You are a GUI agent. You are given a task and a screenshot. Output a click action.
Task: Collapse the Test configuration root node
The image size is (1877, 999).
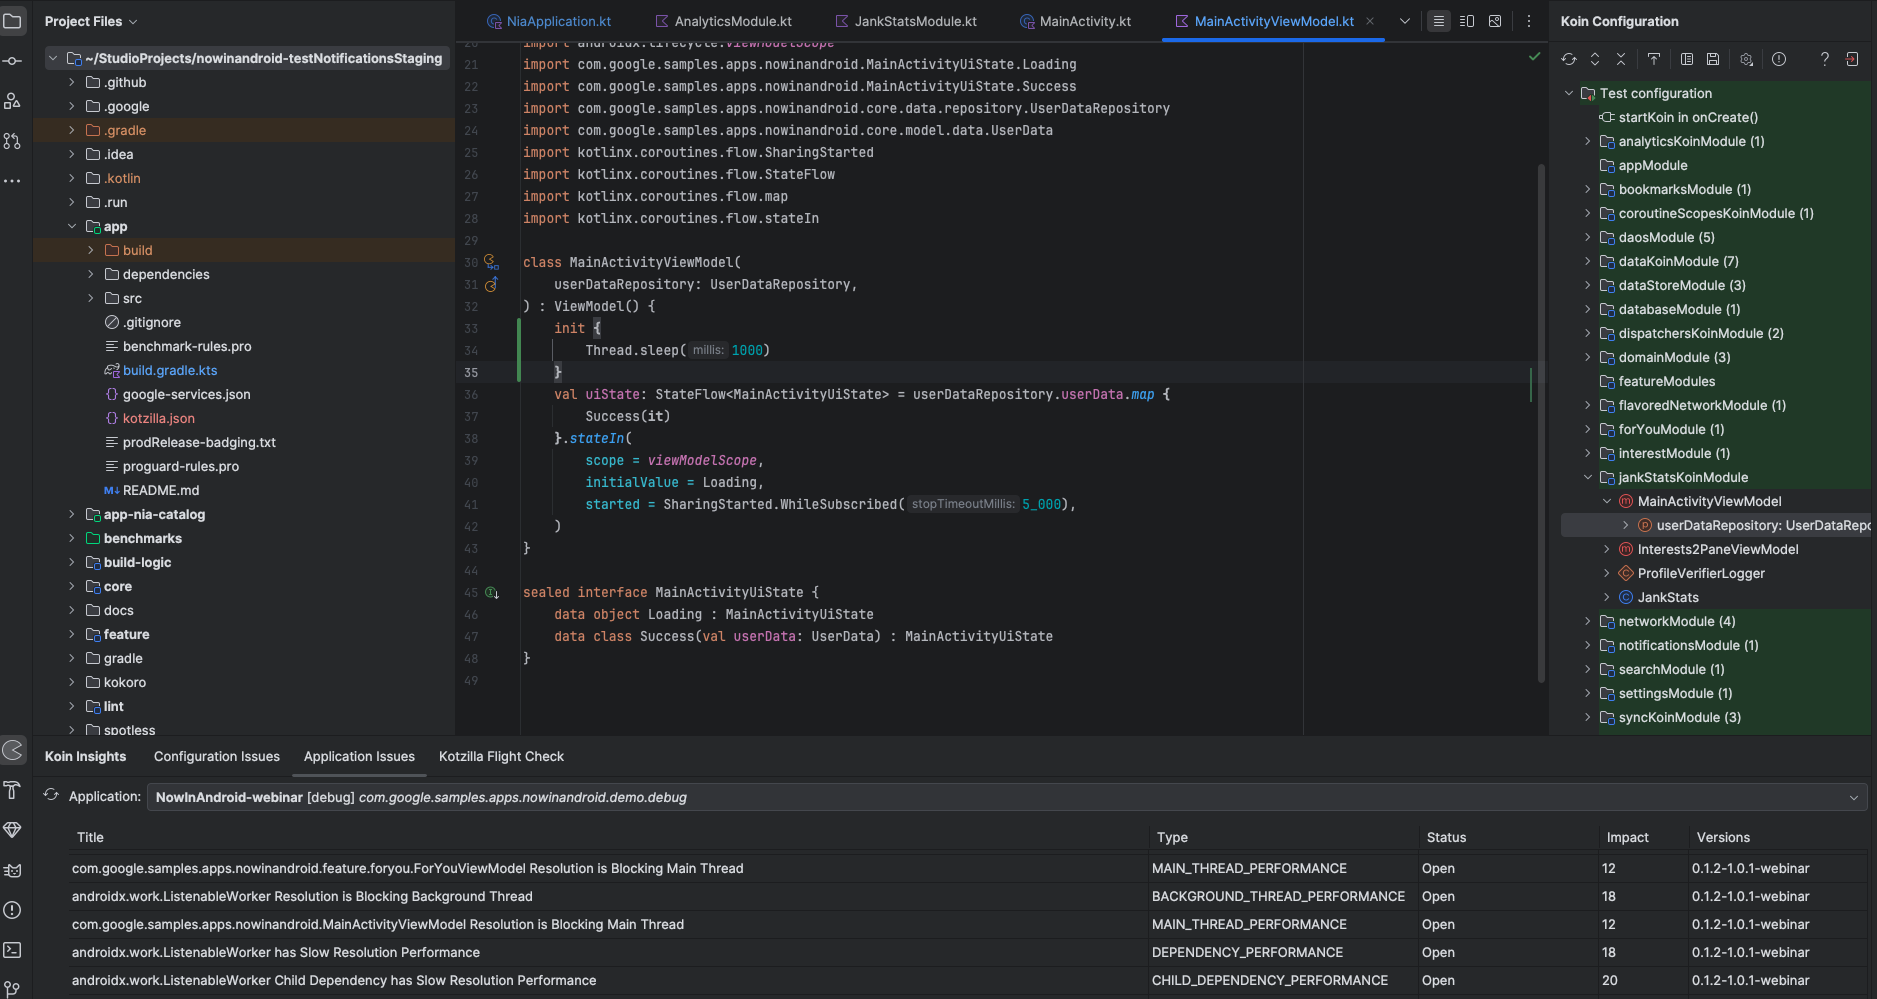(x=1569, y=93)
